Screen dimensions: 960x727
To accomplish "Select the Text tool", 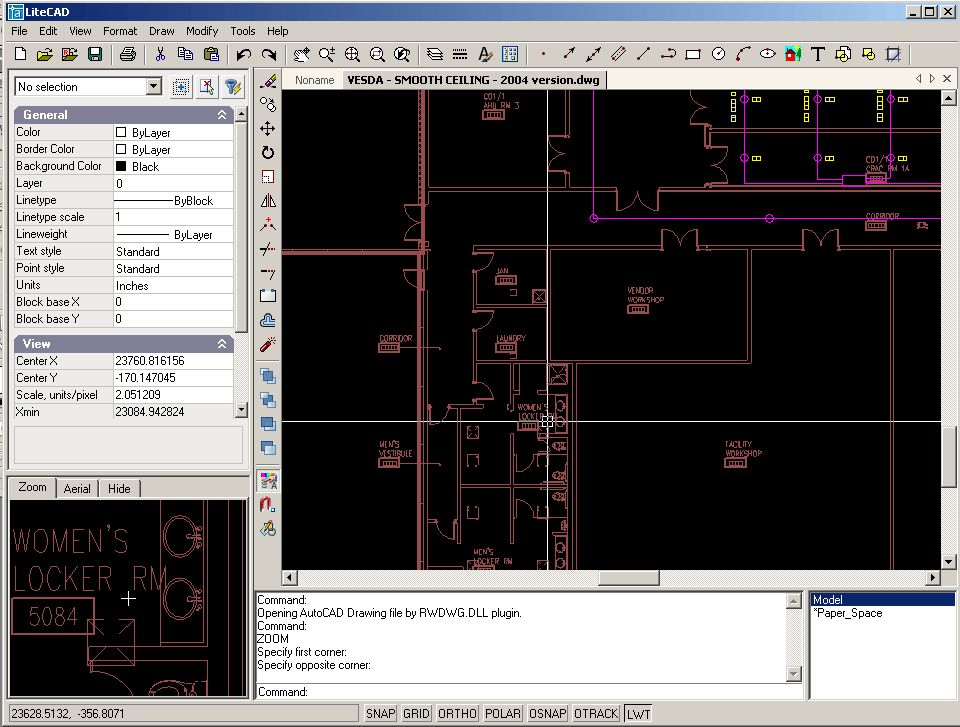I will pyautogui.click(x=817, y=54).
